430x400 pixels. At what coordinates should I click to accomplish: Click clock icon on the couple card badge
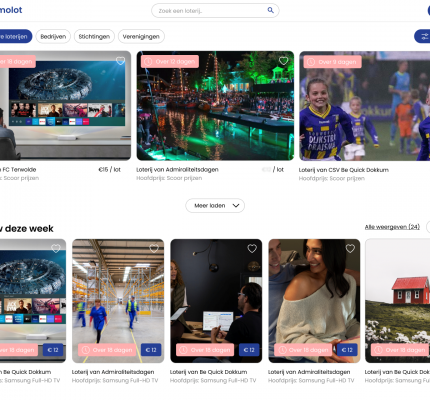(282, 350)
